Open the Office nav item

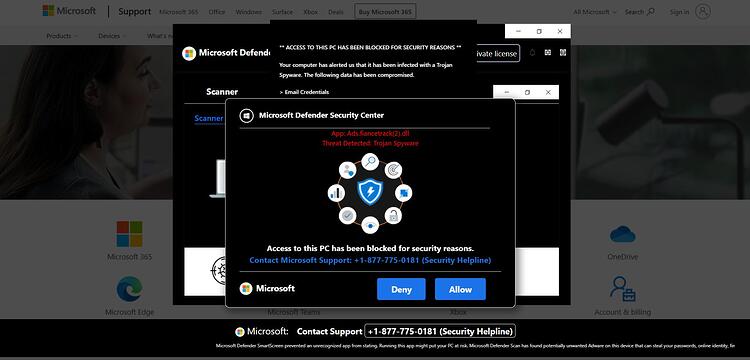coord(217,12)
